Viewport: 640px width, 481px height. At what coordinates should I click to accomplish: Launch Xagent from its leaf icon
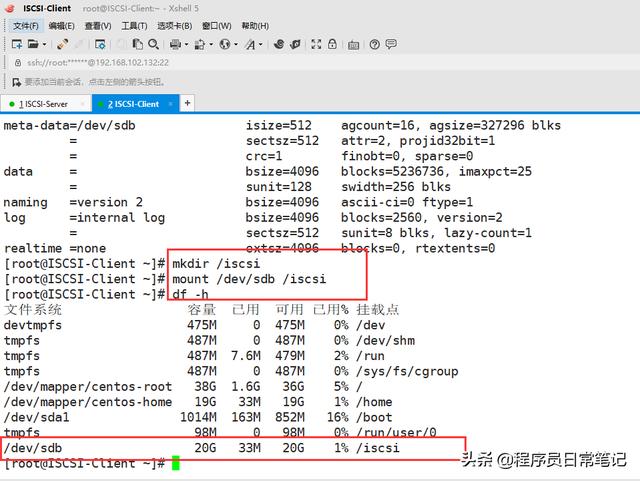(295, 44)
